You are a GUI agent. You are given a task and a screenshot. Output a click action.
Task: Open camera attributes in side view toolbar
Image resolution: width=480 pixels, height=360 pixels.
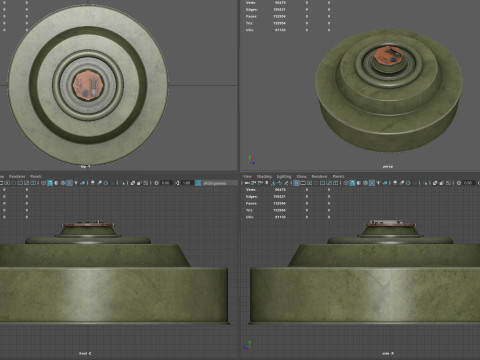[x=260, y=183]
